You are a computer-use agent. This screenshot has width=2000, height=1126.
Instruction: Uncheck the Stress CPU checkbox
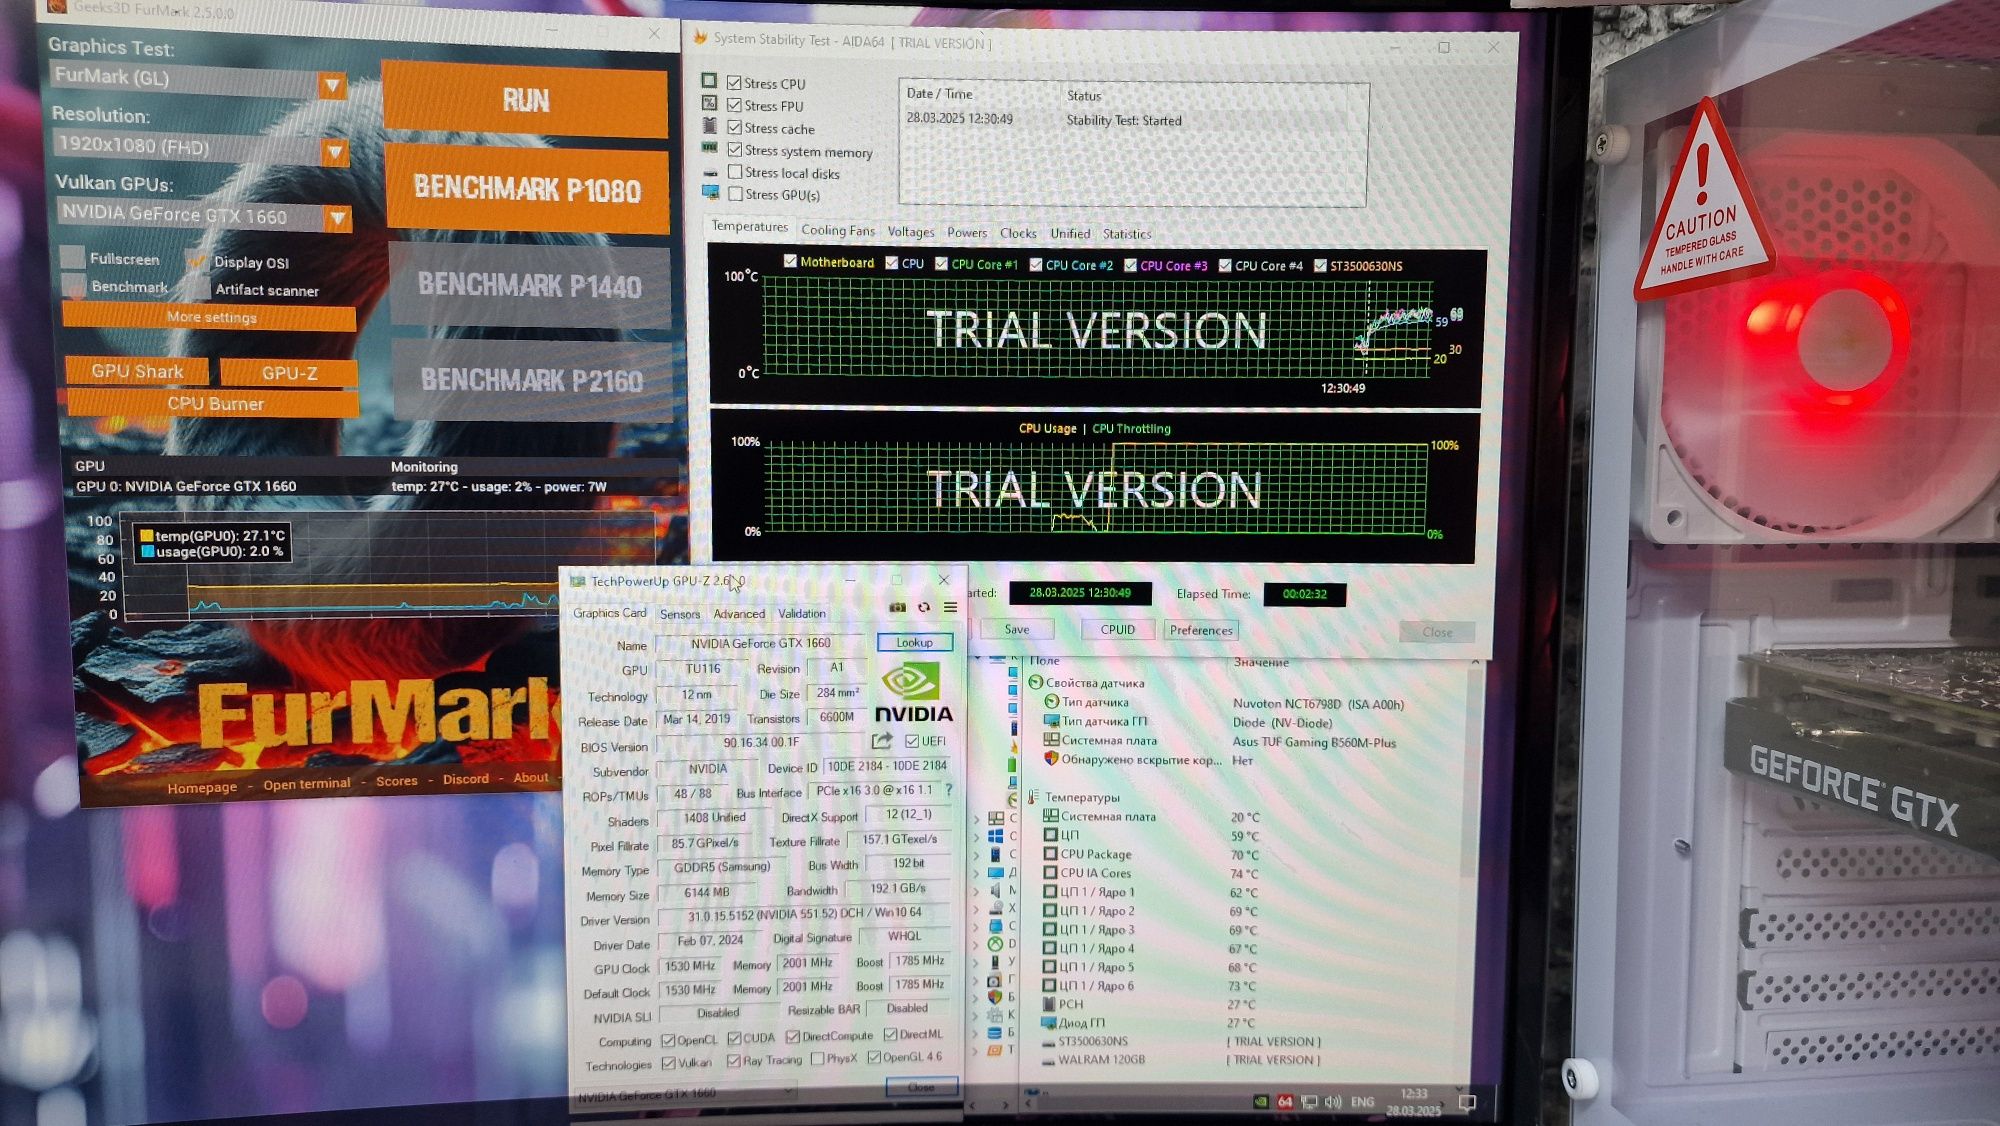[734, 83]
